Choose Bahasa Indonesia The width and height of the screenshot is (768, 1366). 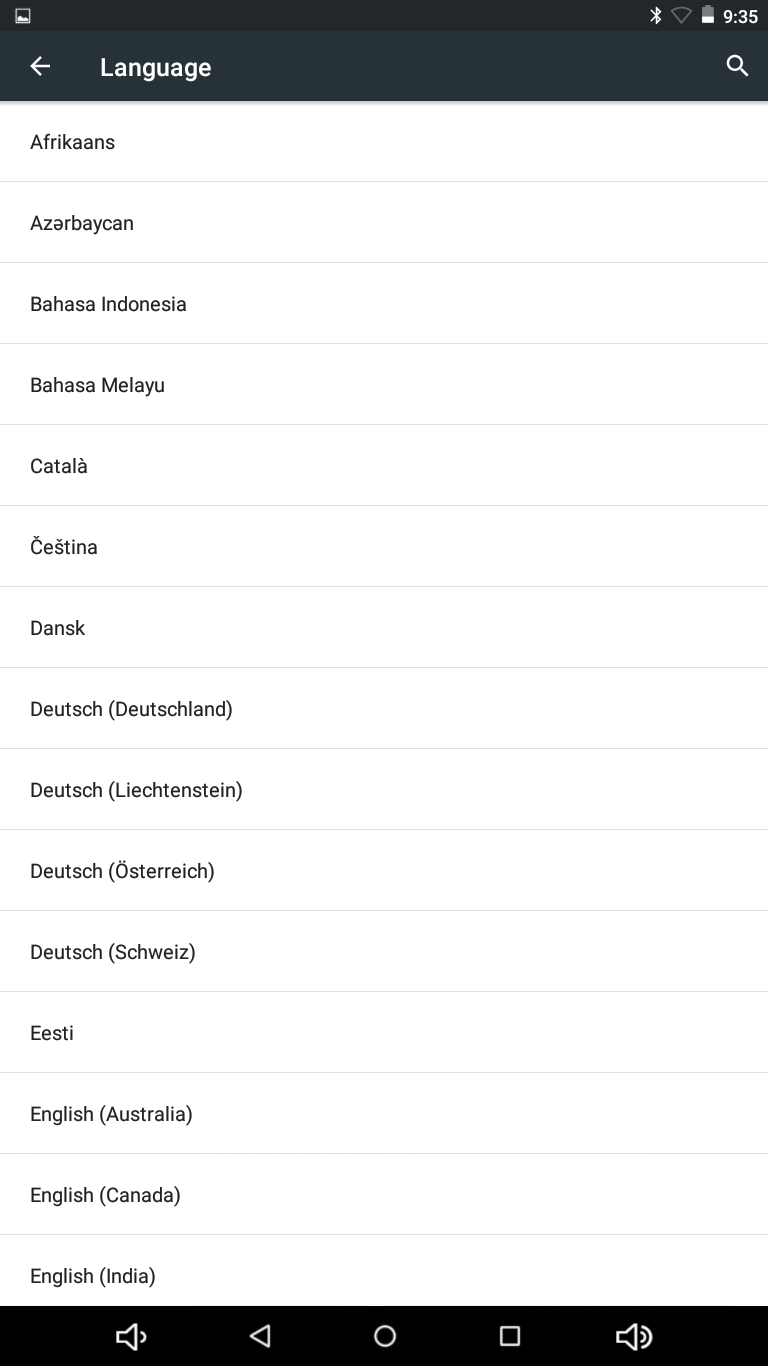click(x=384, y=304)
